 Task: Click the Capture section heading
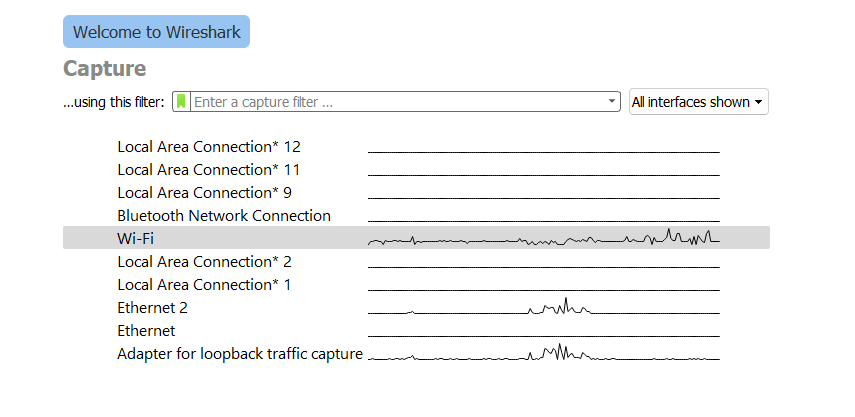pyautogui.click(x=105, y=68)
